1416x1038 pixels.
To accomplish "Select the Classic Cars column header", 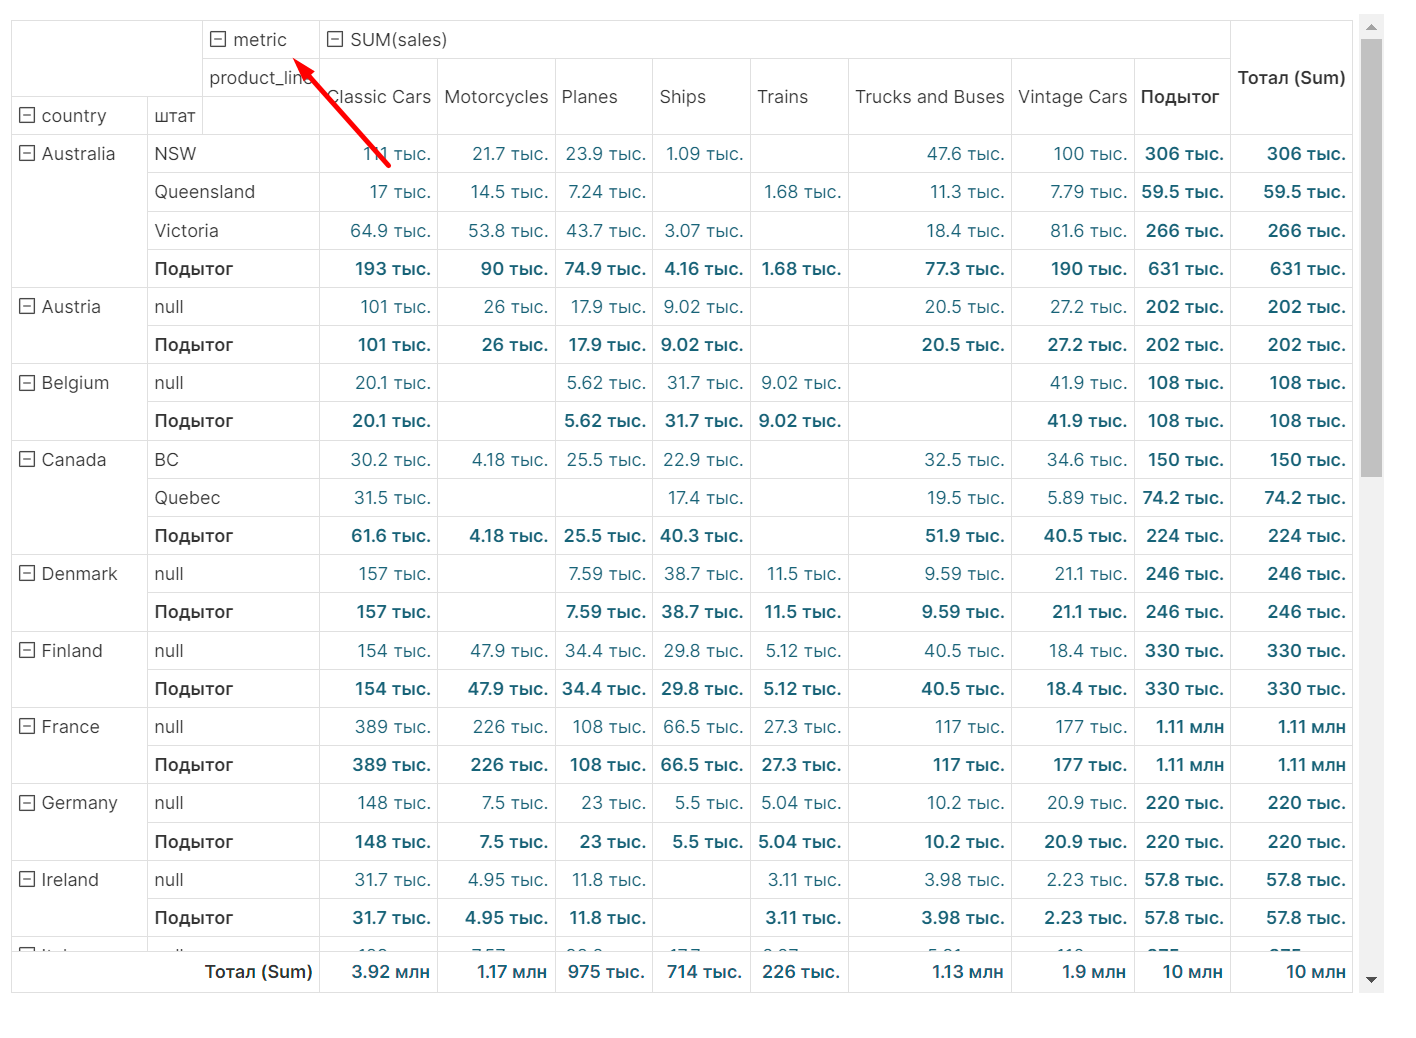I will pyautogui.click(x=379, y=97).
